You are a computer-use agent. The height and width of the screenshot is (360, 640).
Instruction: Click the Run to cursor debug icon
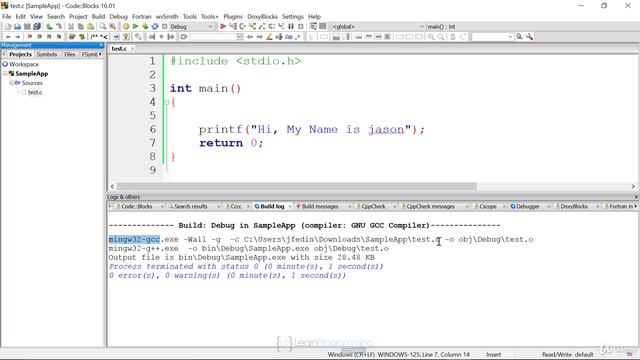tap(233, 27)
